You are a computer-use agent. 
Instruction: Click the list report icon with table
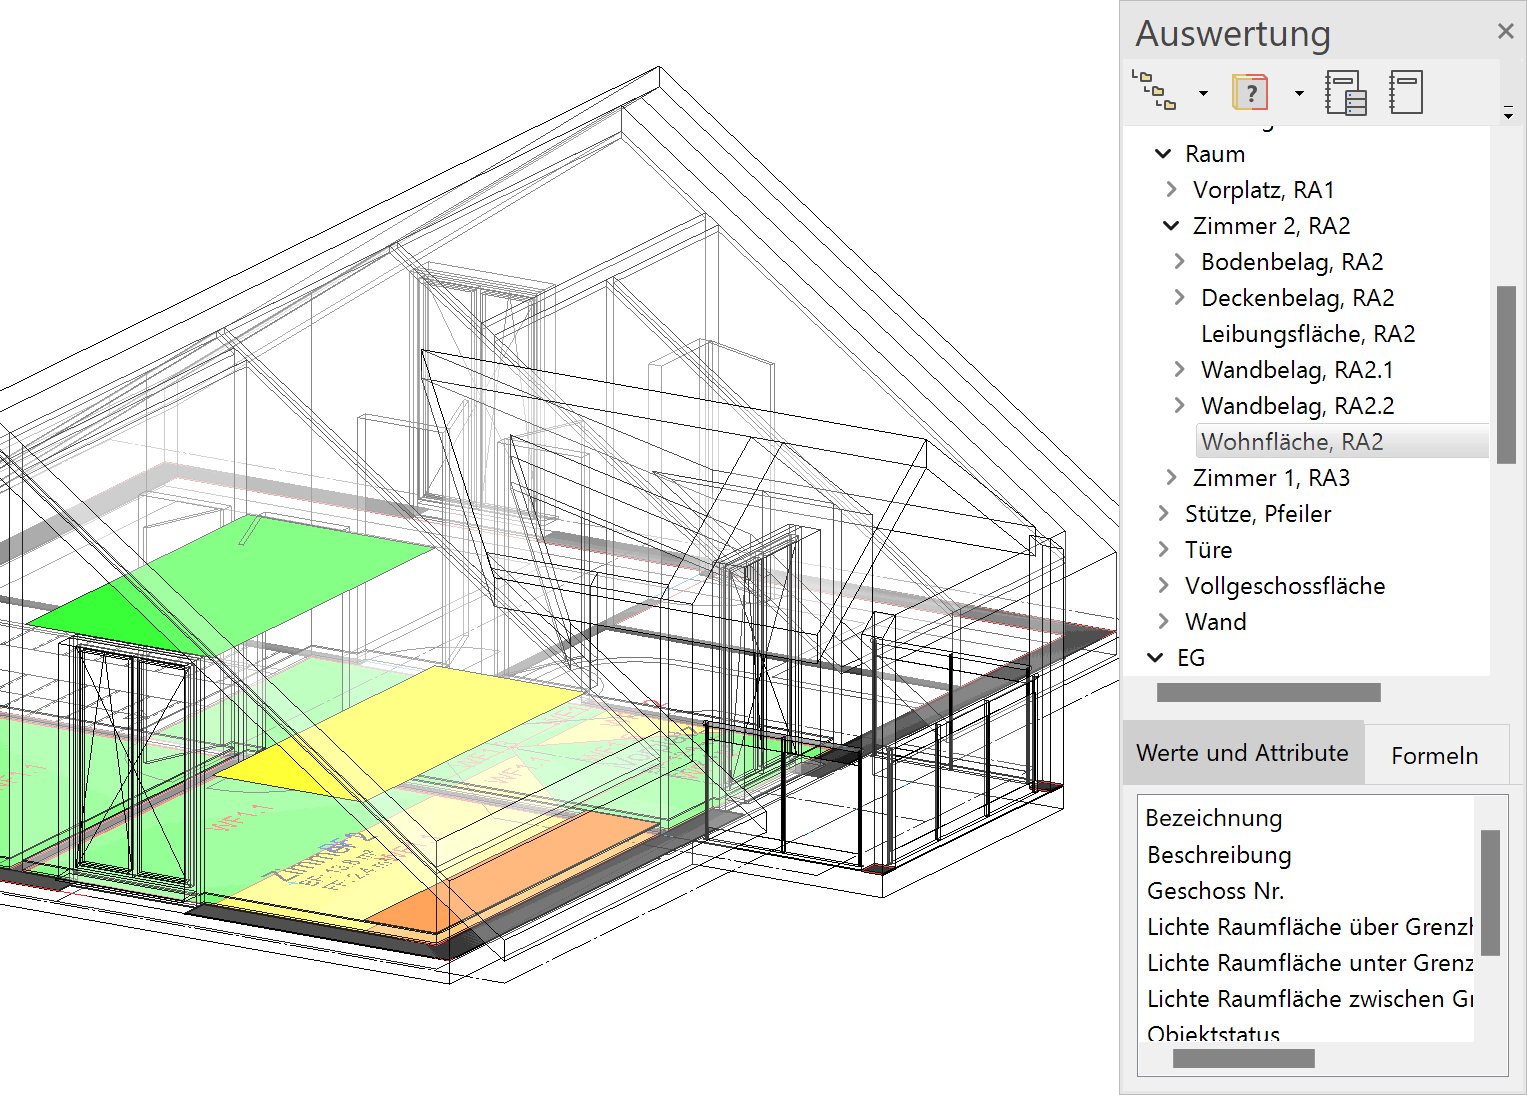1346,92
